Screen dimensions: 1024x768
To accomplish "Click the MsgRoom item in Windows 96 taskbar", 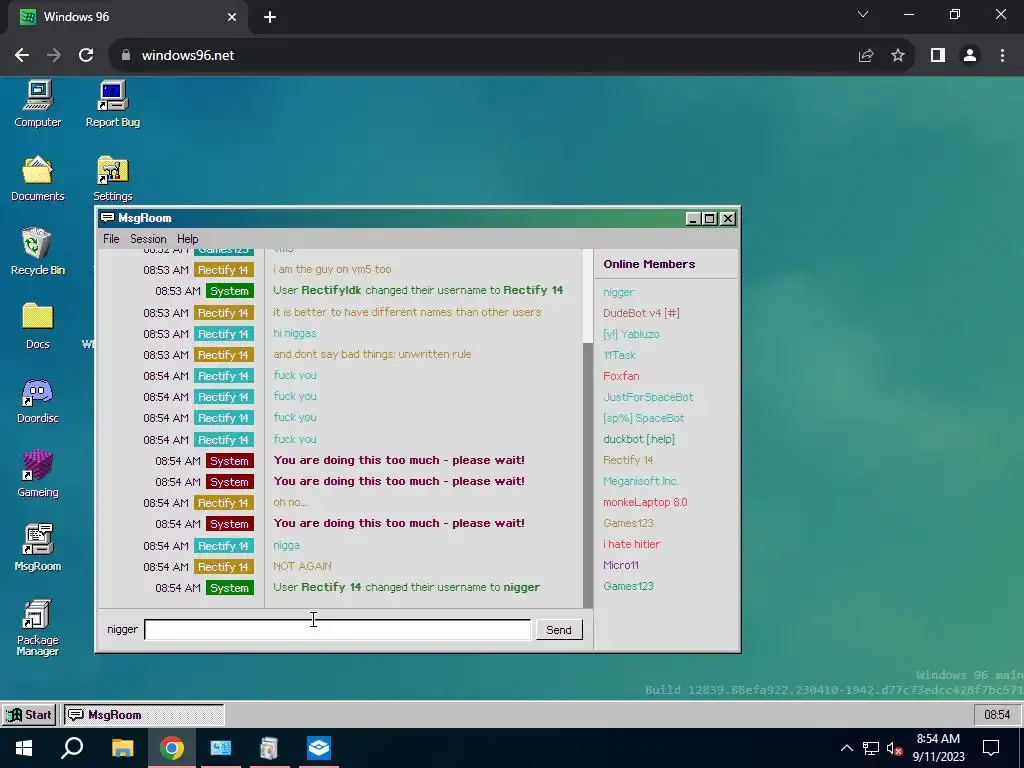I will coord(144,715).
